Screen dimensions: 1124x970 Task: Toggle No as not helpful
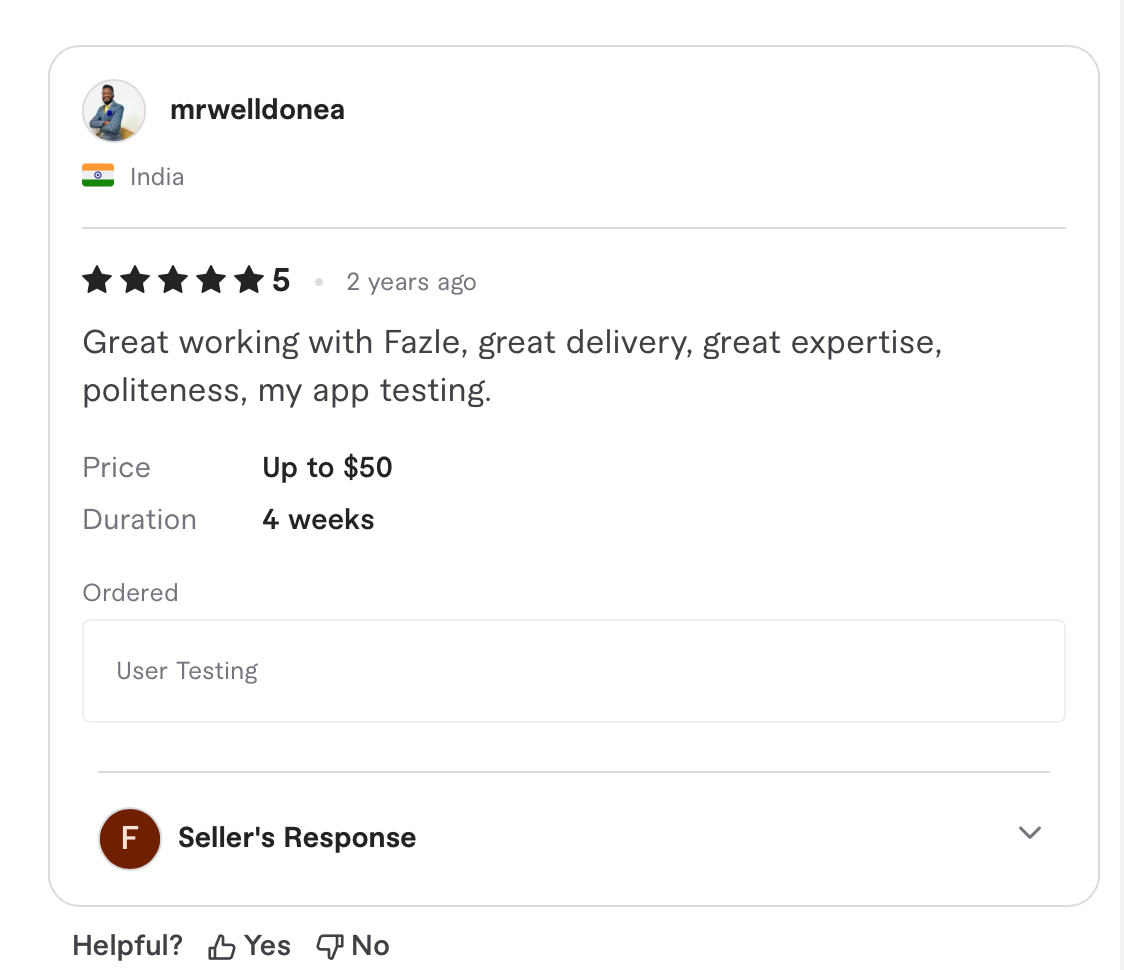[352, 944]
